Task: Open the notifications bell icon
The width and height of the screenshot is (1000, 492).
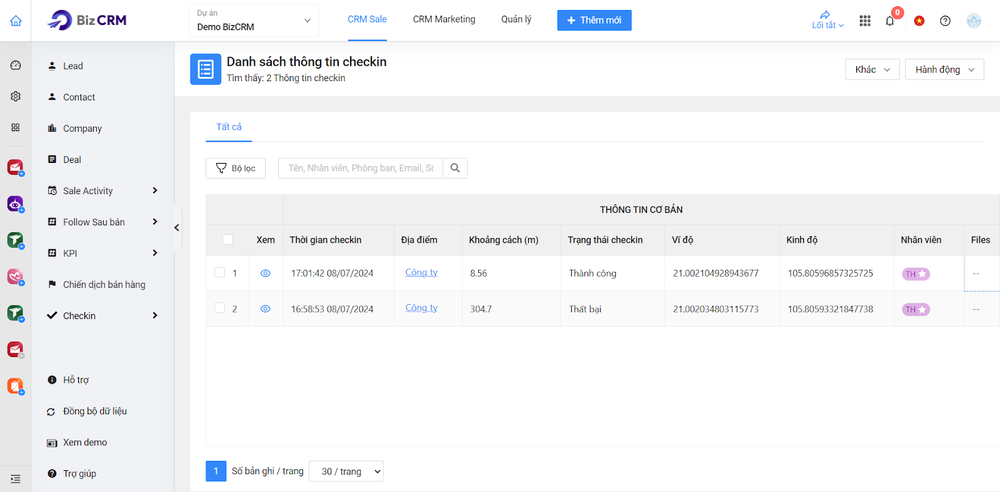Action: [890, 21]
